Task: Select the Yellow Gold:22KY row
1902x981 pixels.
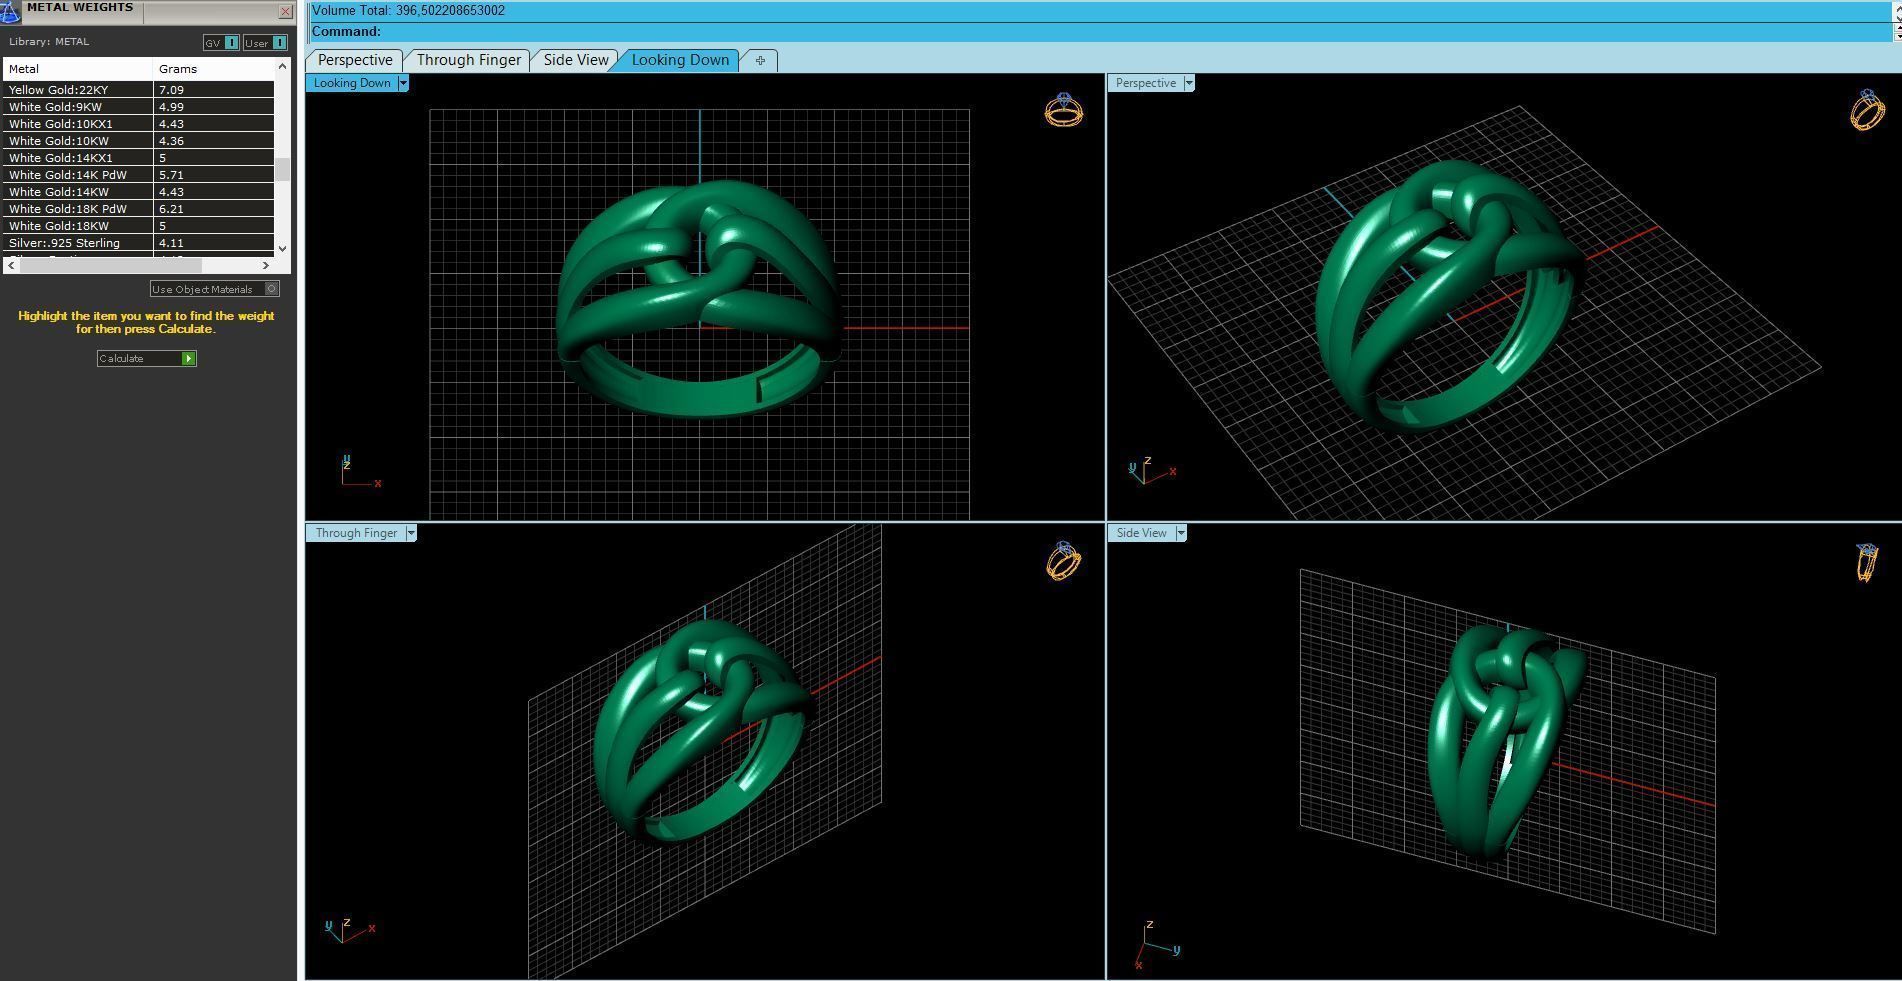Action: coord(139,90)
